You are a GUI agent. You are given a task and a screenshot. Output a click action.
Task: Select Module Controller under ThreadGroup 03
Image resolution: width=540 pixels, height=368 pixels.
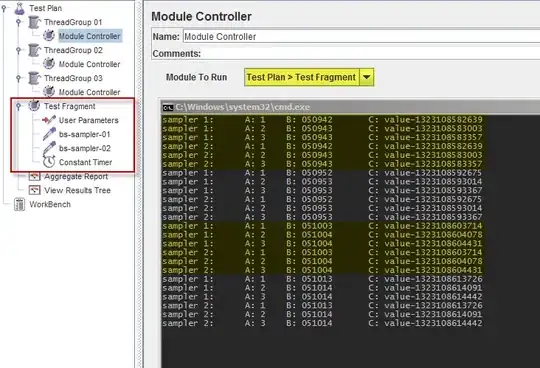click(x=90, y=92)
